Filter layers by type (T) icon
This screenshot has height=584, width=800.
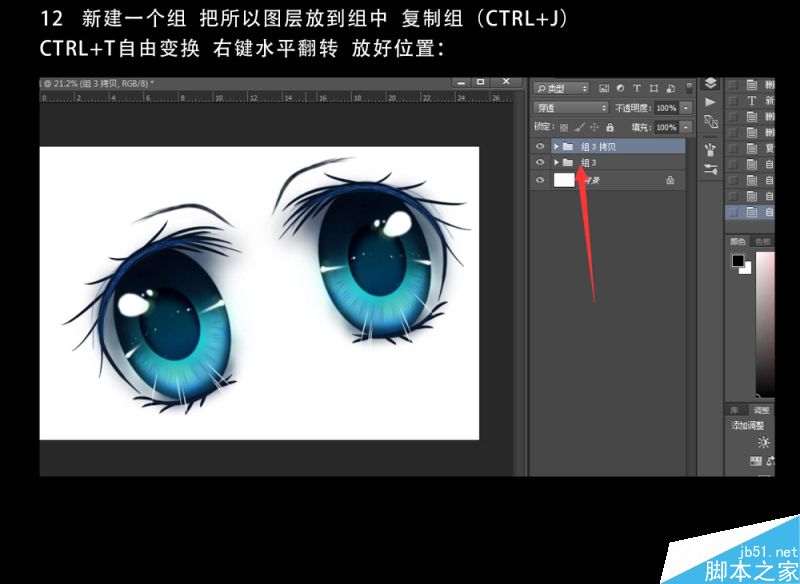637,88
